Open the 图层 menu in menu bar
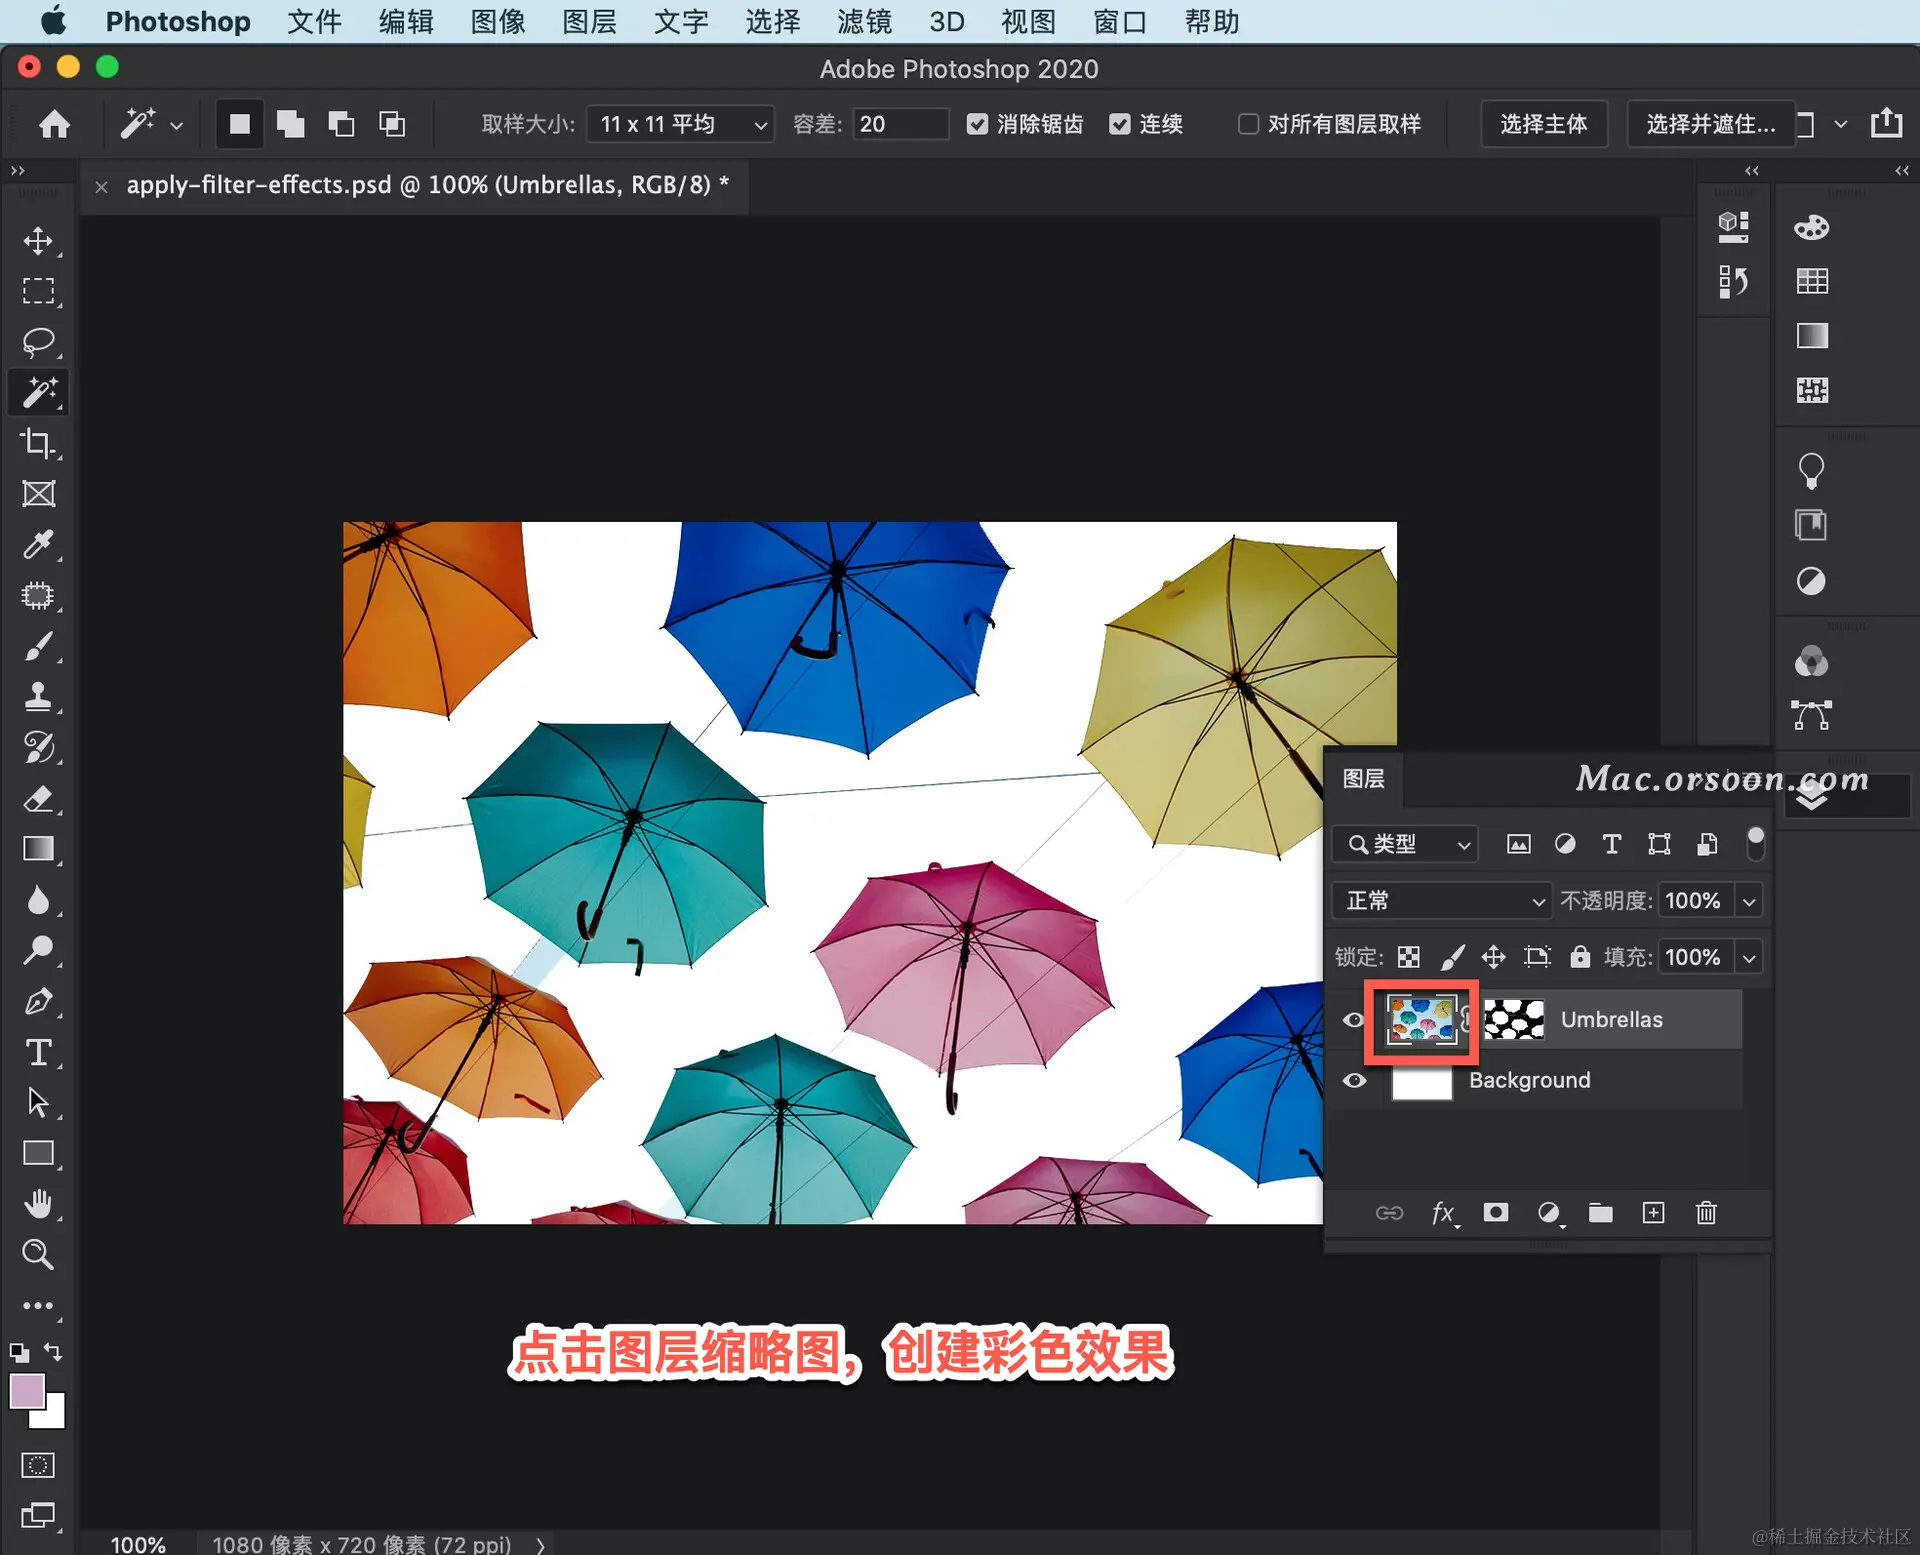Image resolution: width=1920 pixels, height=1555 pixels. (x=589, y=21)
